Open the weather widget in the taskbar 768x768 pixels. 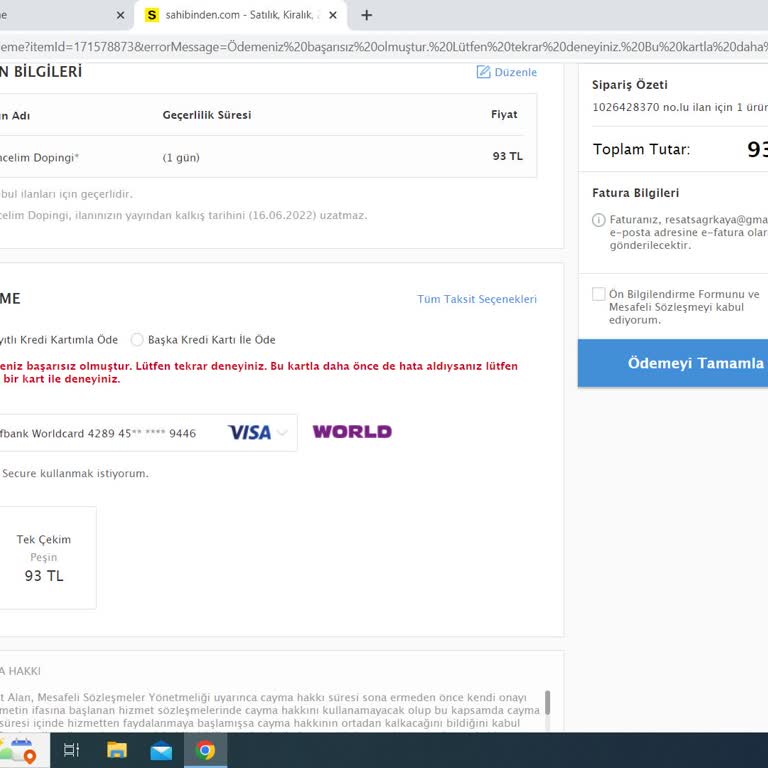(x=22, y=750)
